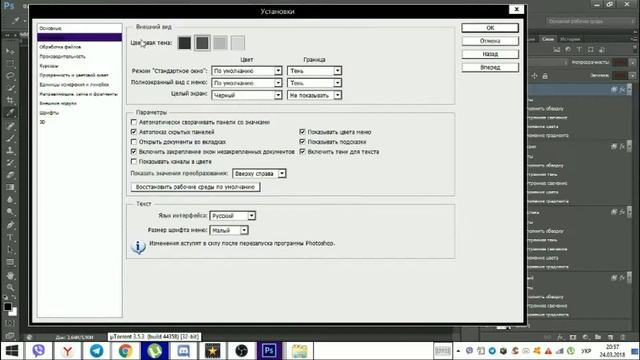Image resolution: width=640 pixels, height=360 pixels.
Task: Click the OK button
Action: coord(490,28)
